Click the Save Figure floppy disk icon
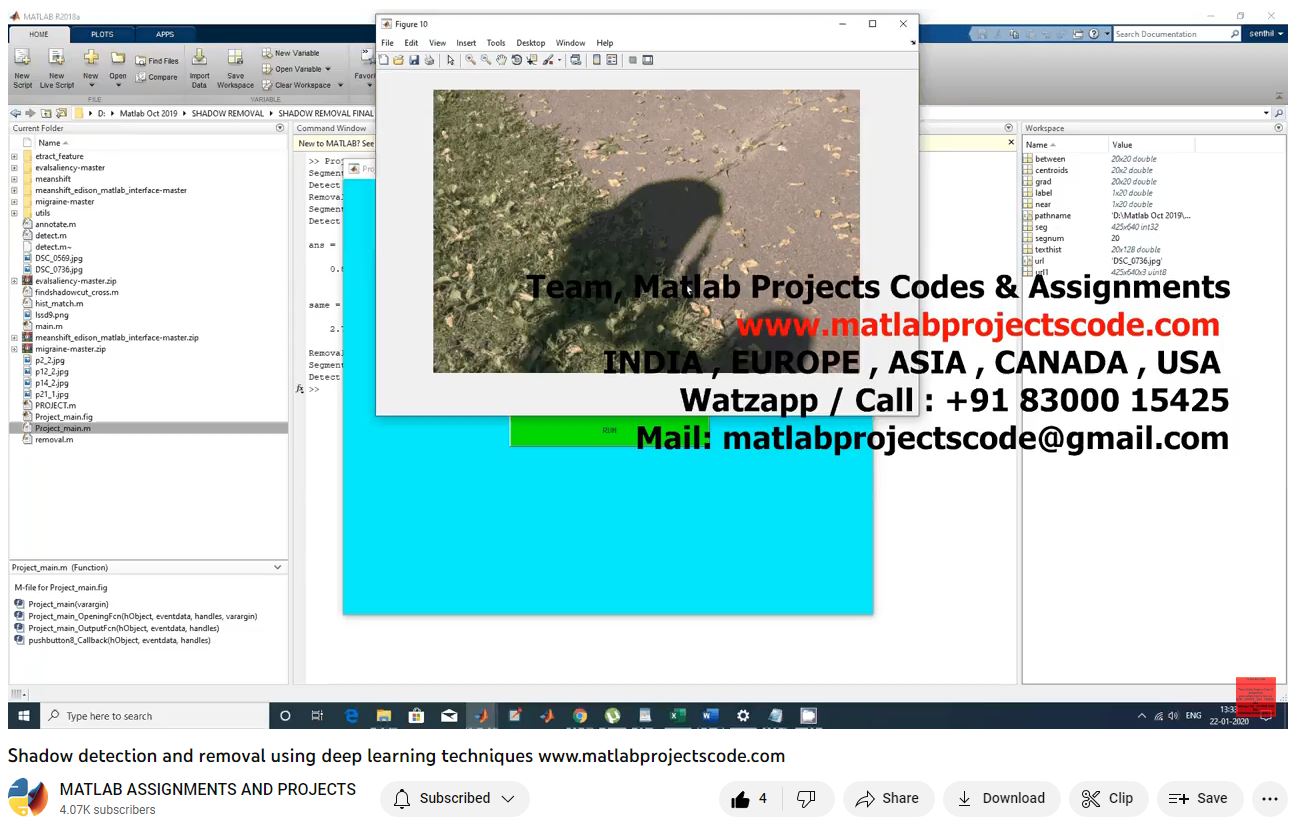 pos(414,60)
